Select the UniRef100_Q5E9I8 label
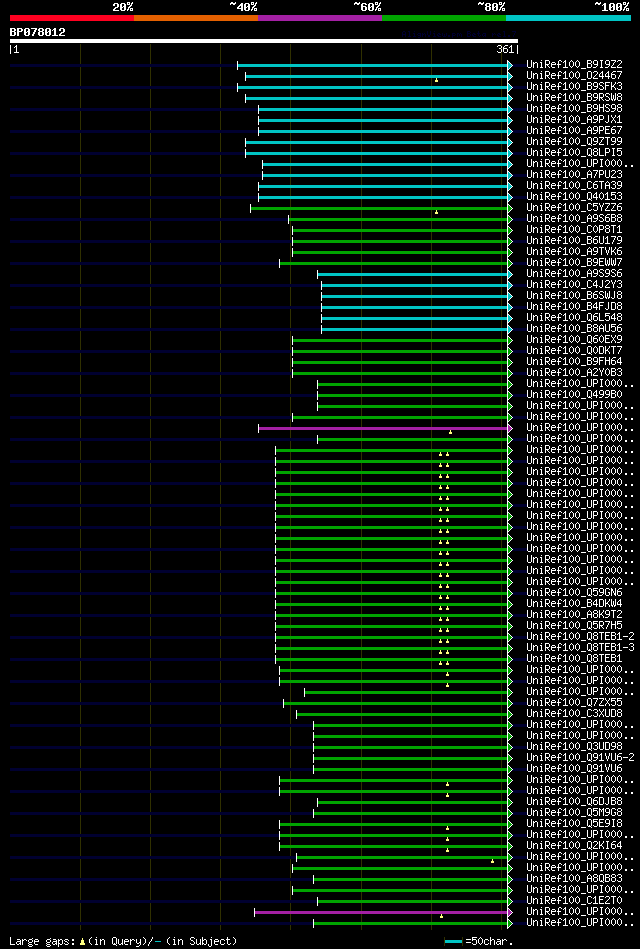 click(575, 823)
